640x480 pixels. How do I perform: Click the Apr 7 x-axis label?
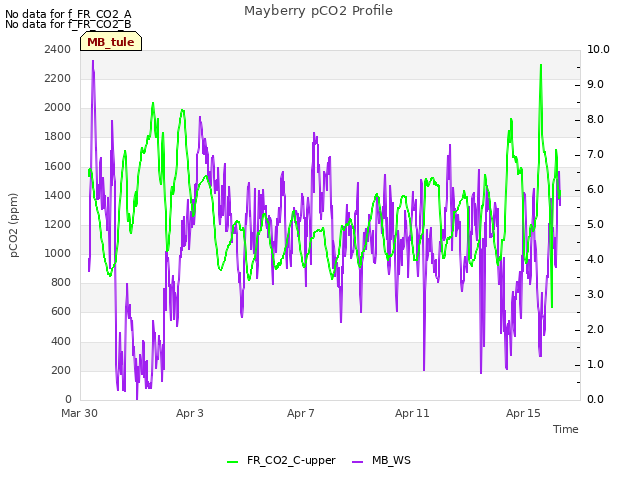click(x=301, y=413)
